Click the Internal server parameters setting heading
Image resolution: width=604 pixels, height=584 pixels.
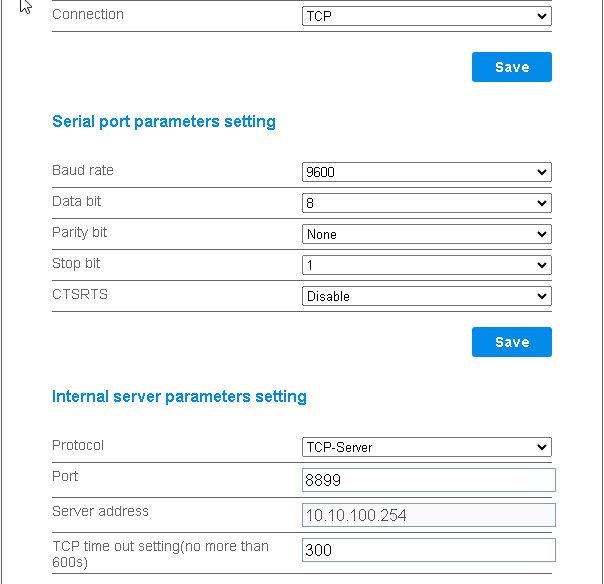179,397
